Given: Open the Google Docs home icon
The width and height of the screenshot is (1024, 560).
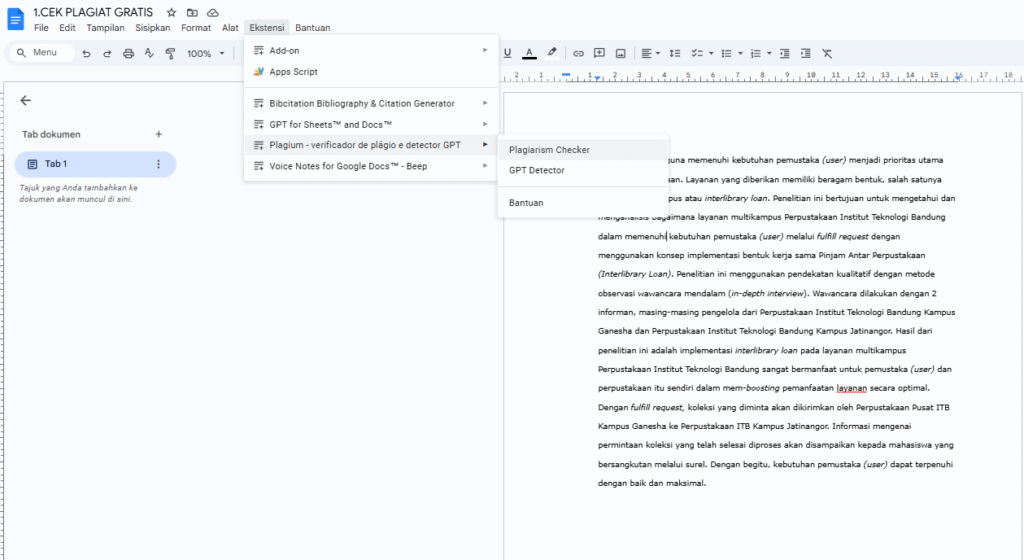Looking at the screenshot, I should 15,19.
